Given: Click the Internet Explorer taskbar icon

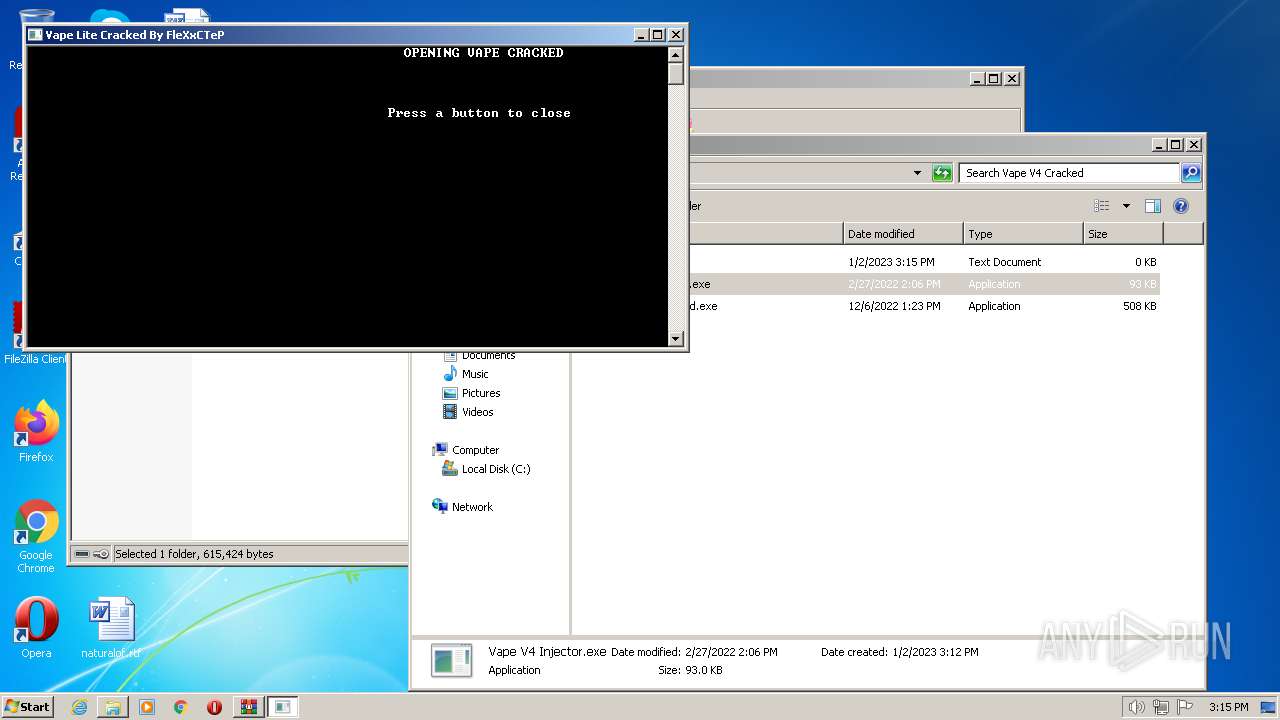Looking at the screenshot, I should [x=79, y=707].
